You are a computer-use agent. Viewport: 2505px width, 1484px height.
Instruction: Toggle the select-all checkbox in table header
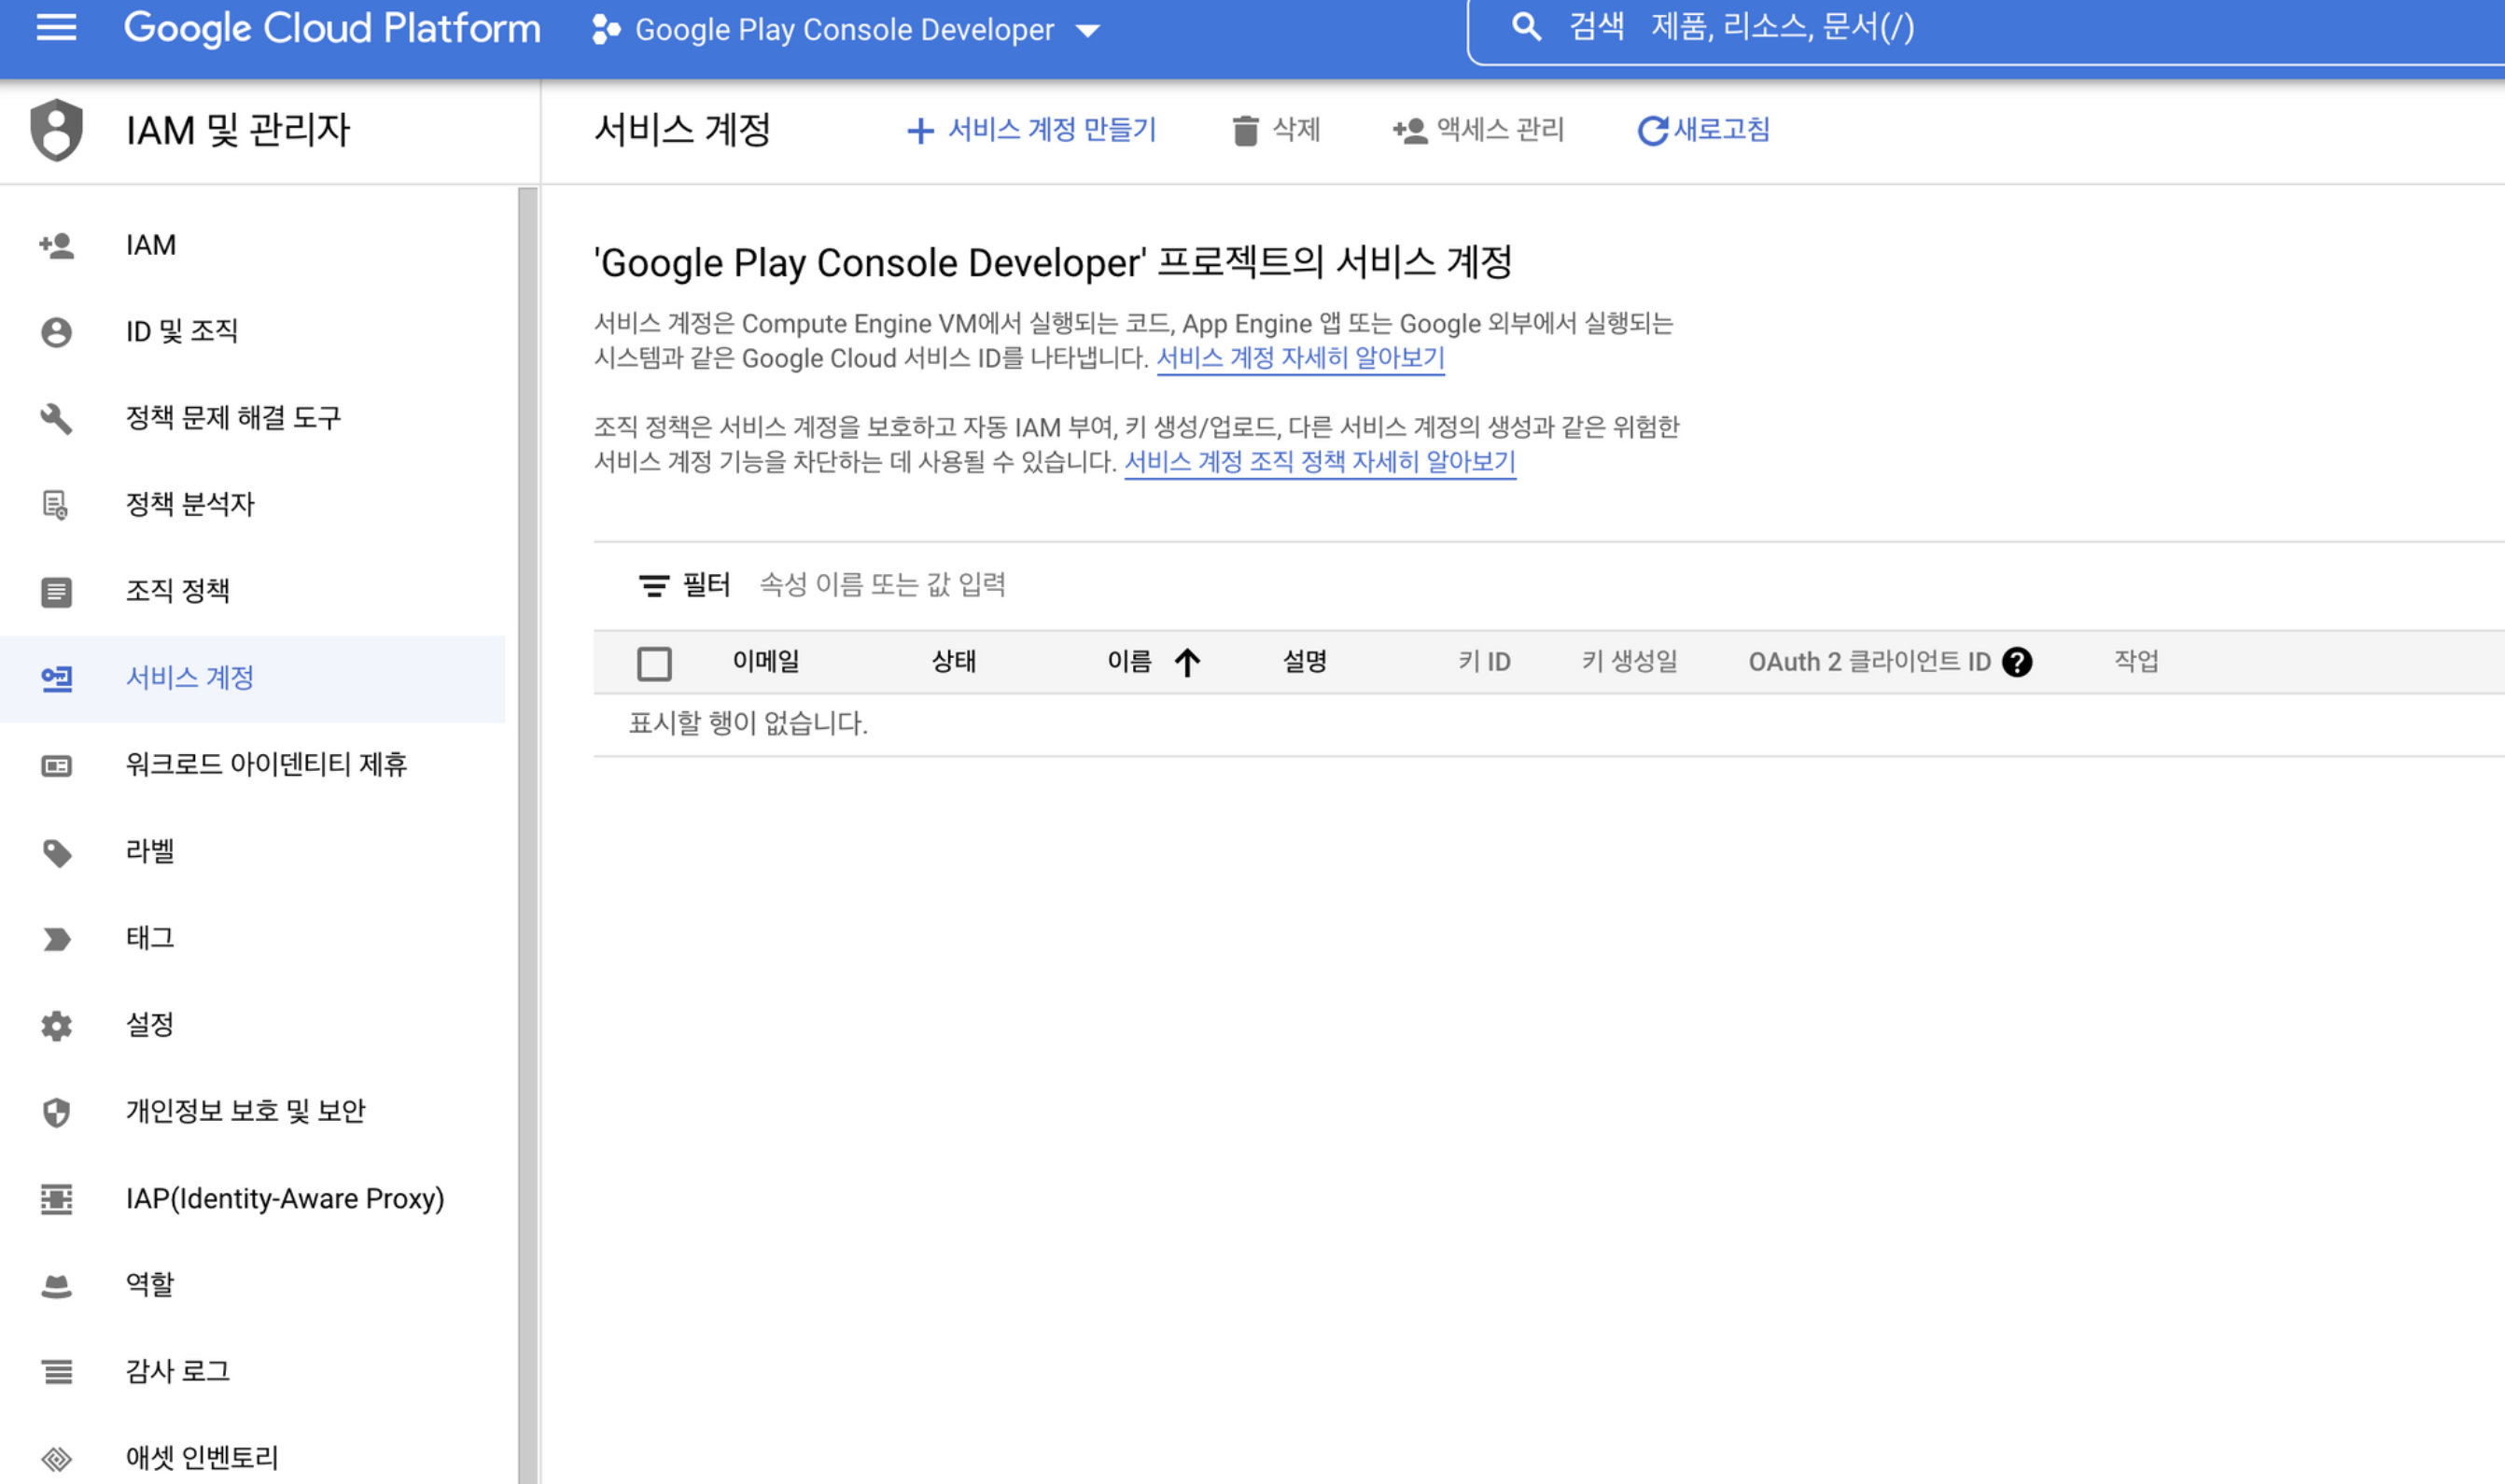tap(654, 663)
